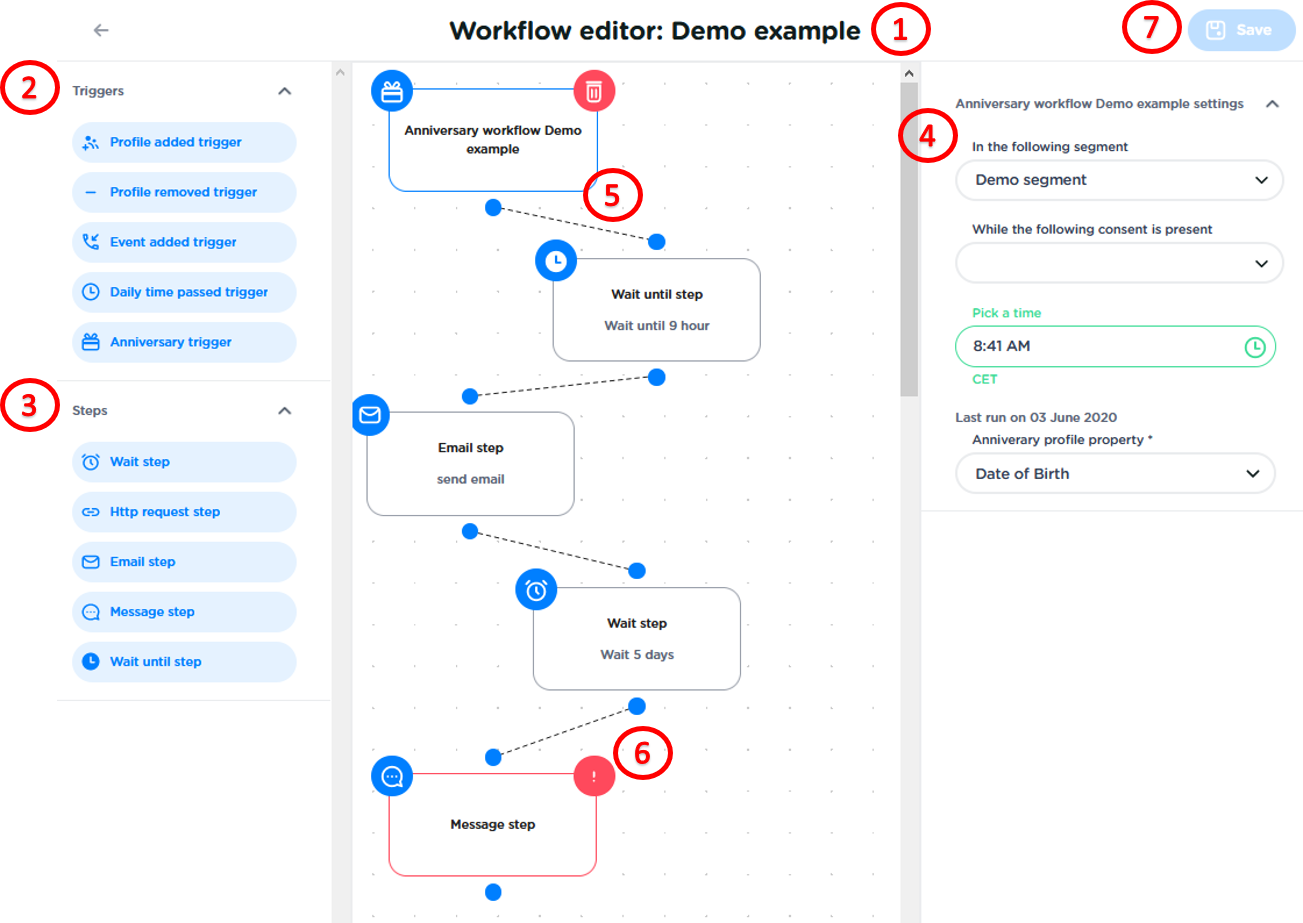Click the chat bubble icon on Message step node
Screen dimensions: 1303x923
tap(392, 776)
